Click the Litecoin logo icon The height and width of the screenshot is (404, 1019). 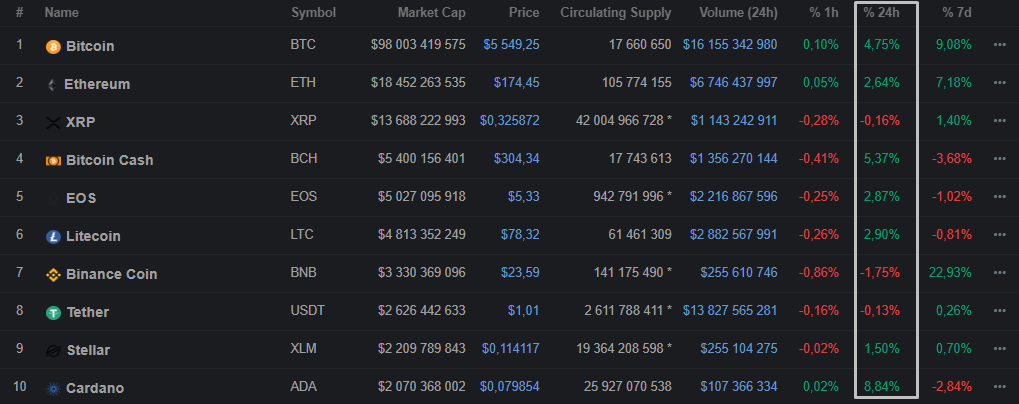53,237
